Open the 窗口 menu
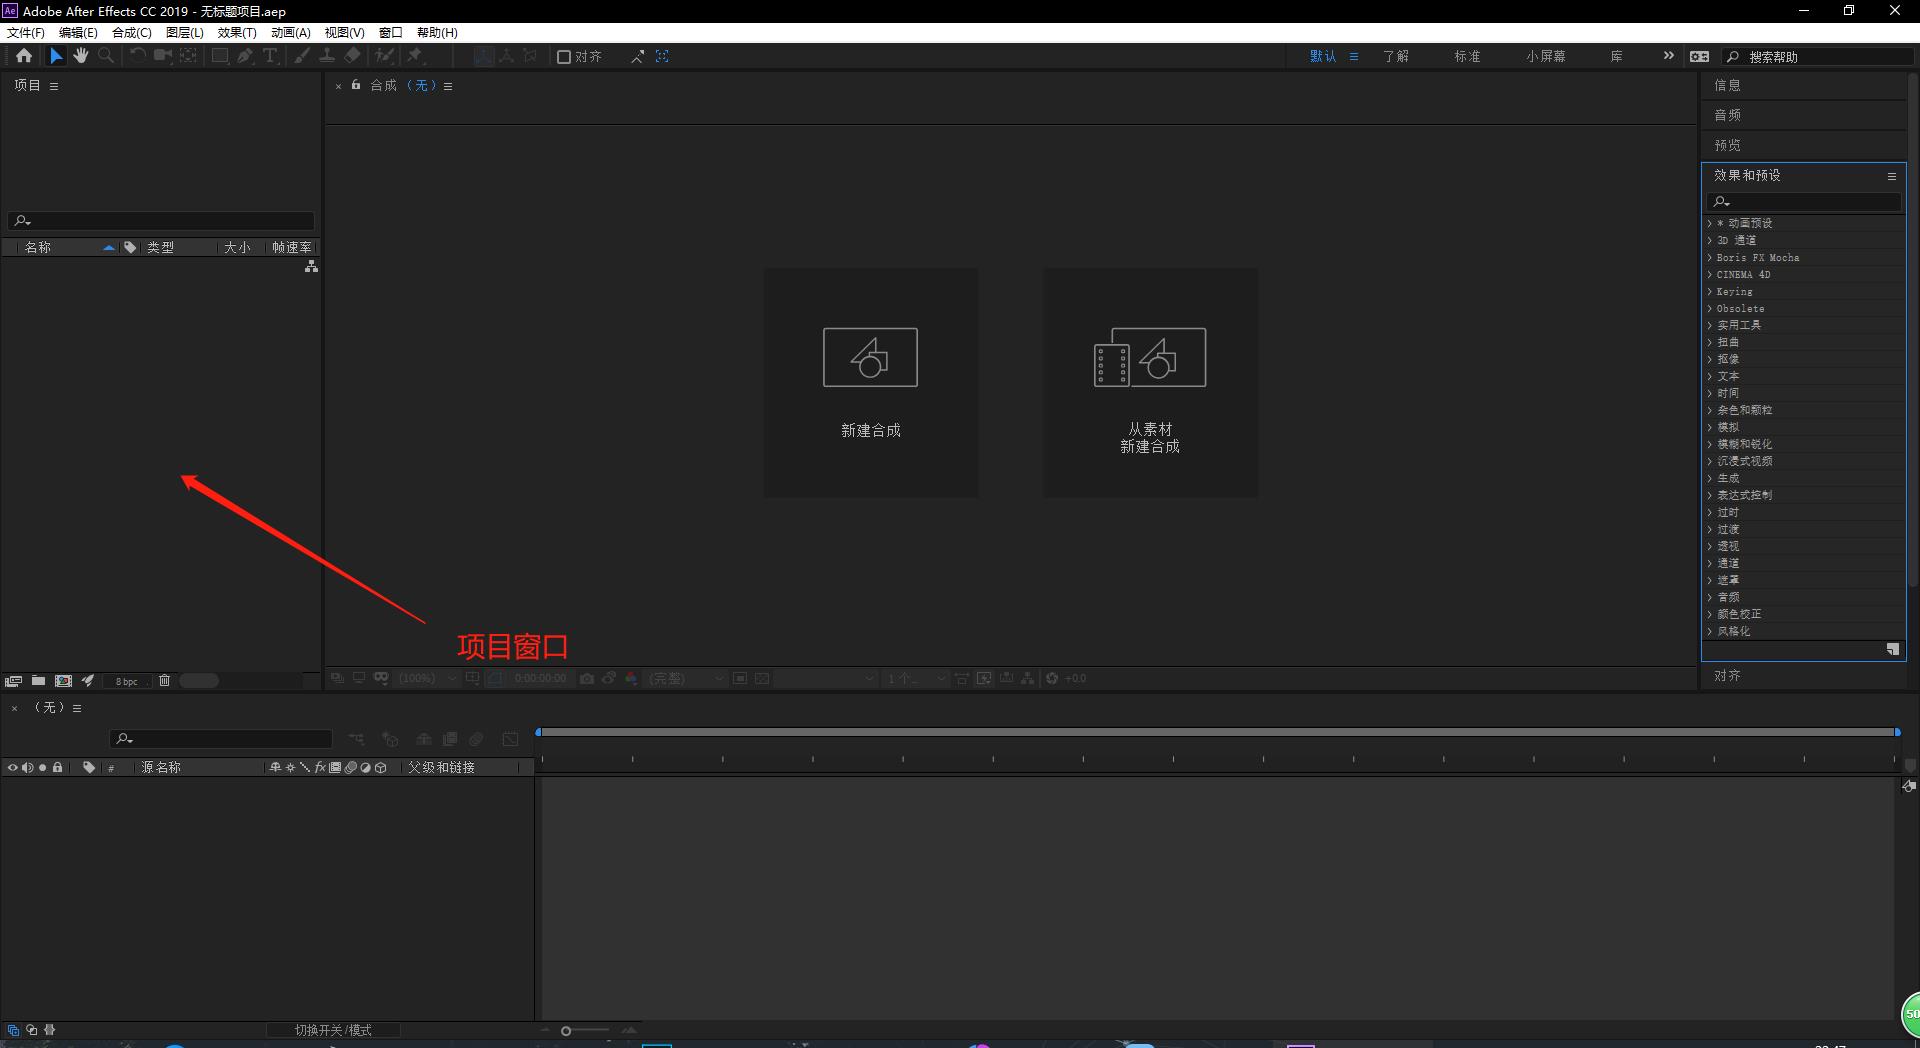This screenshot has height=1048, width=1920. (x=391, y=32)
